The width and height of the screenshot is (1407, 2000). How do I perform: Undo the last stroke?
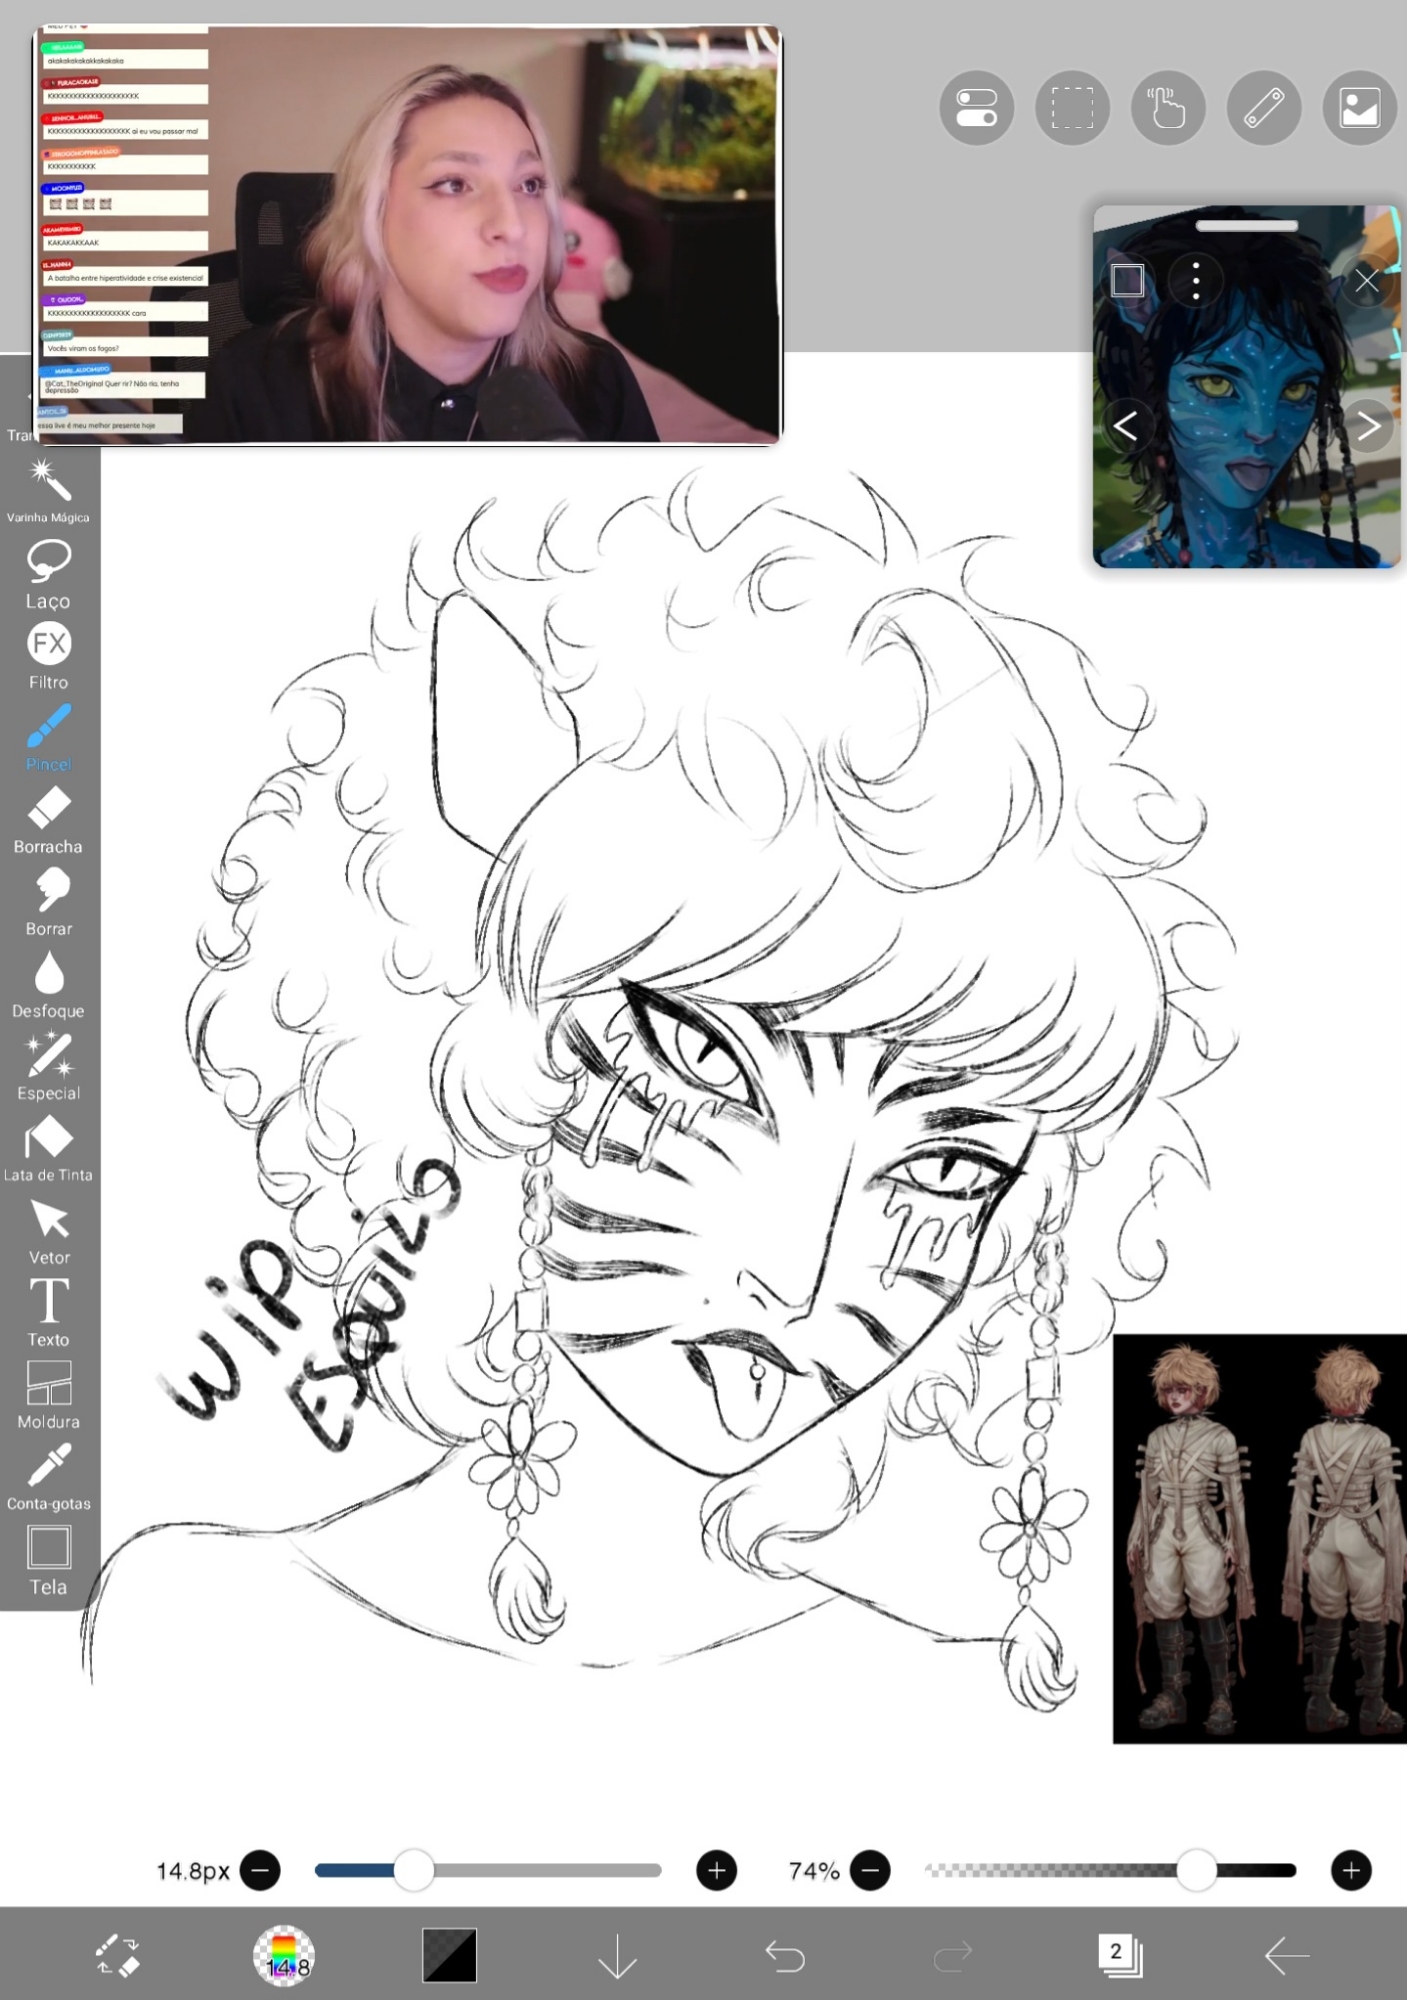(785, 1955)
